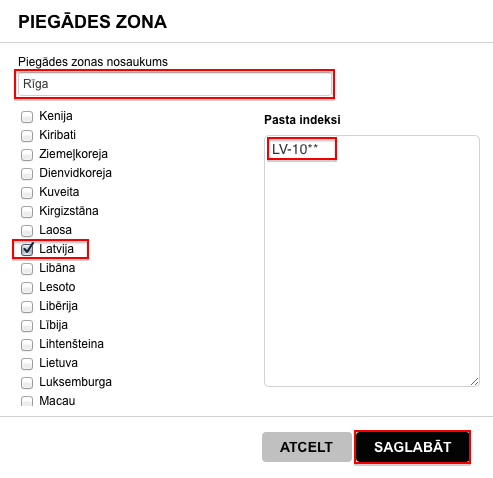This screenshot has width=493, height=478.
Task: Check the Libāna checkbox
Action: click(x=27, y=269)
